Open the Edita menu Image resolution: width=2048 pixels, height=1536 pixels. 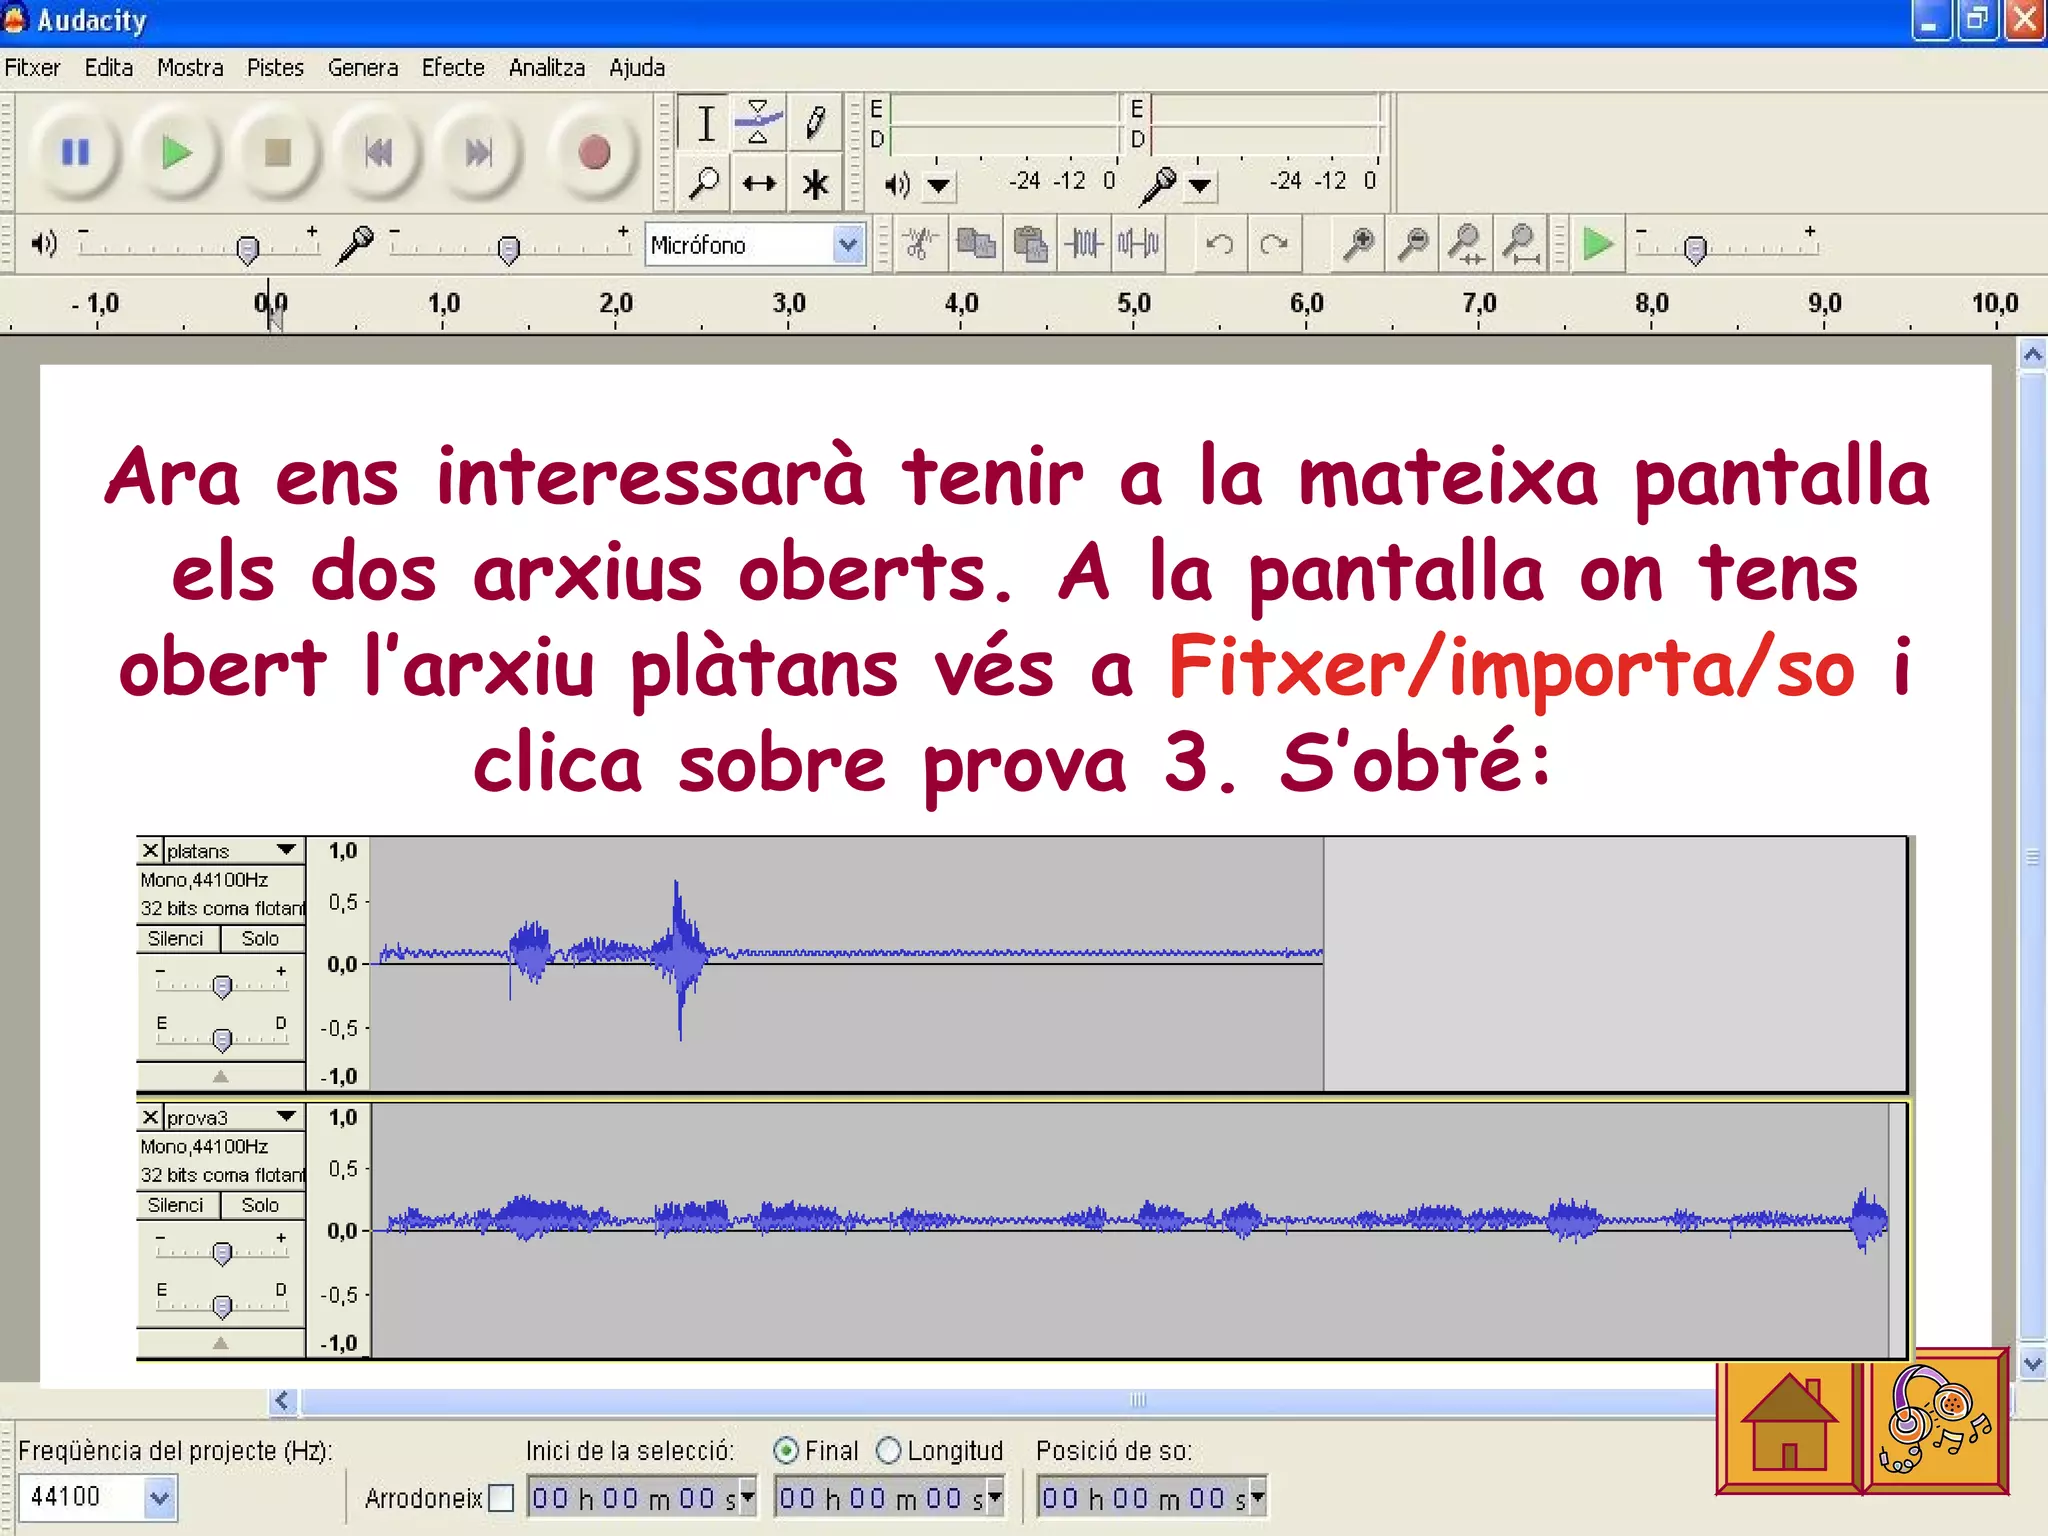(109, 68)
